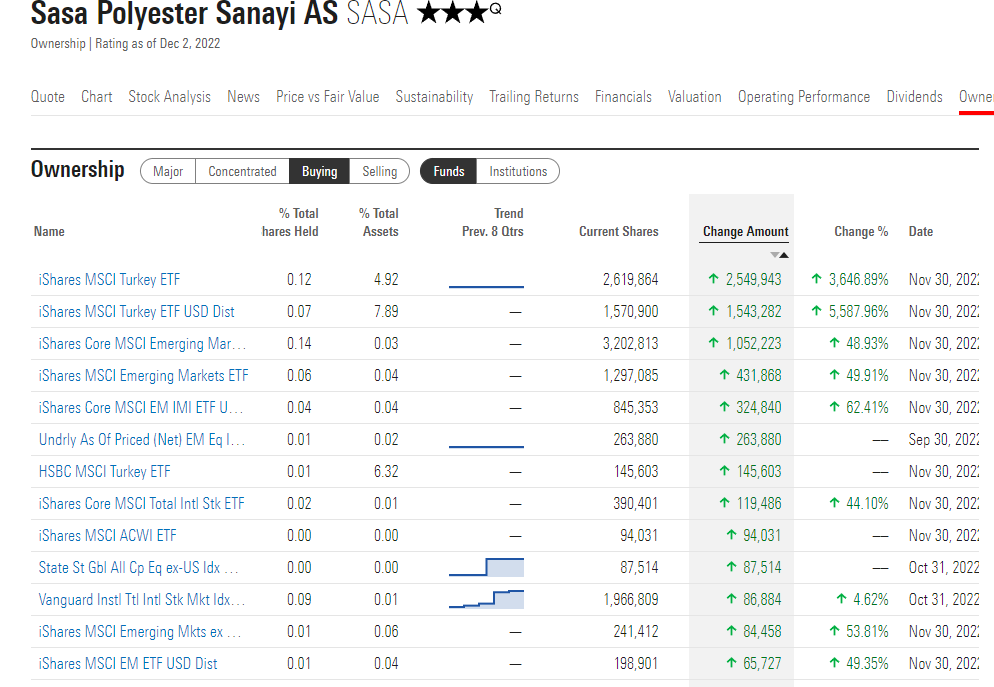Open the Price vs Fair Value tab
The width and height of the screenshot is (994, 687).
[x=327, y=96]
